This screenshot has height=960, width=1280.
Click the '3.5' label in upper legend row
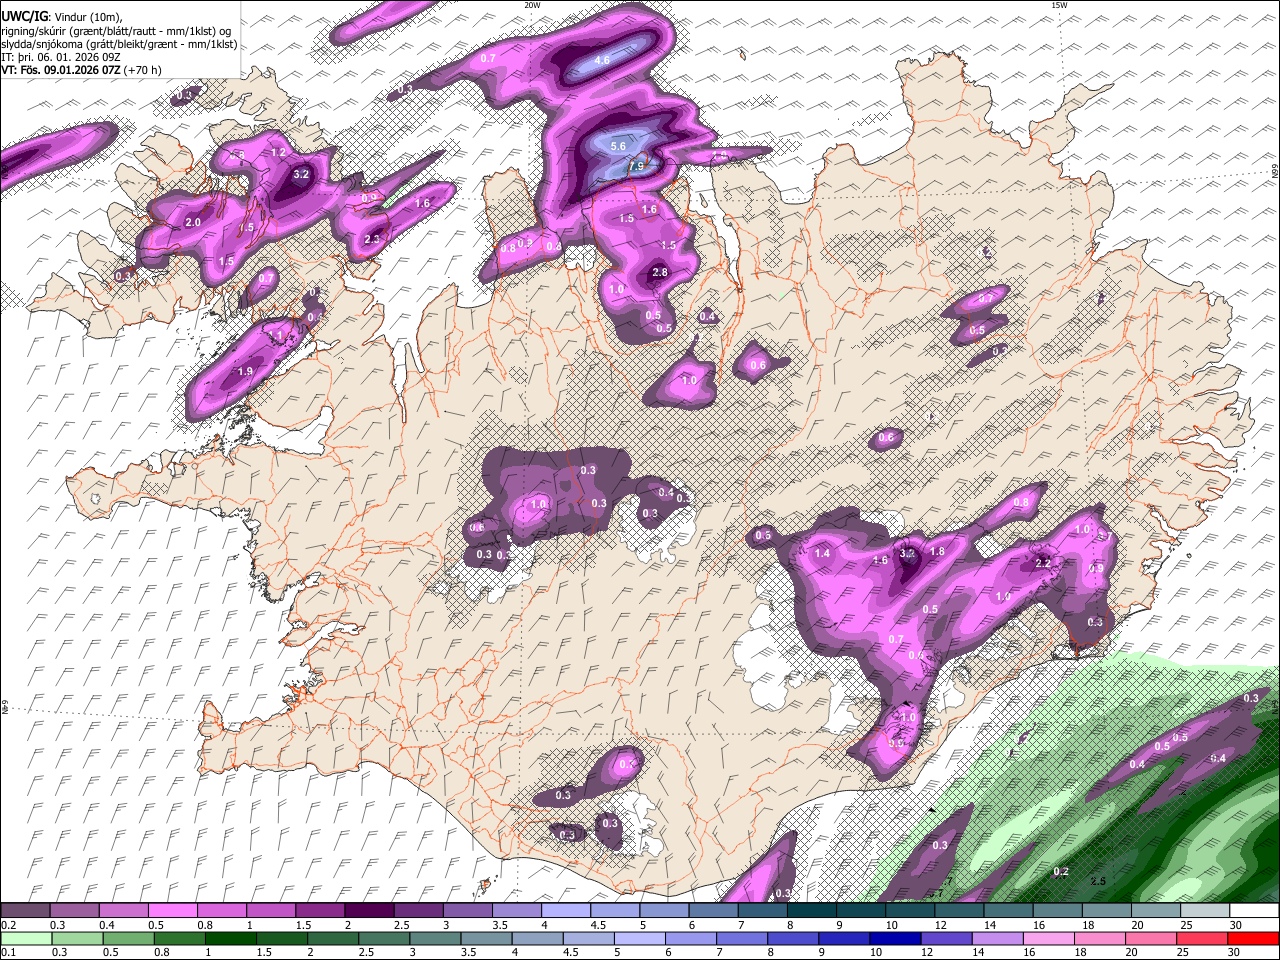498,925
